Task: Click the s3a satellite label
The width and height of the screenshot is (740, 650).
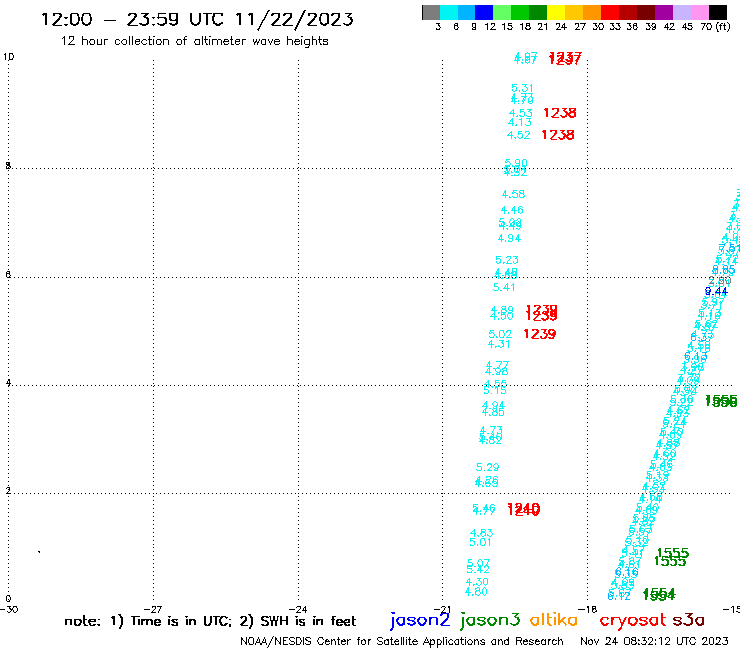Action: [x=689, y=620]
